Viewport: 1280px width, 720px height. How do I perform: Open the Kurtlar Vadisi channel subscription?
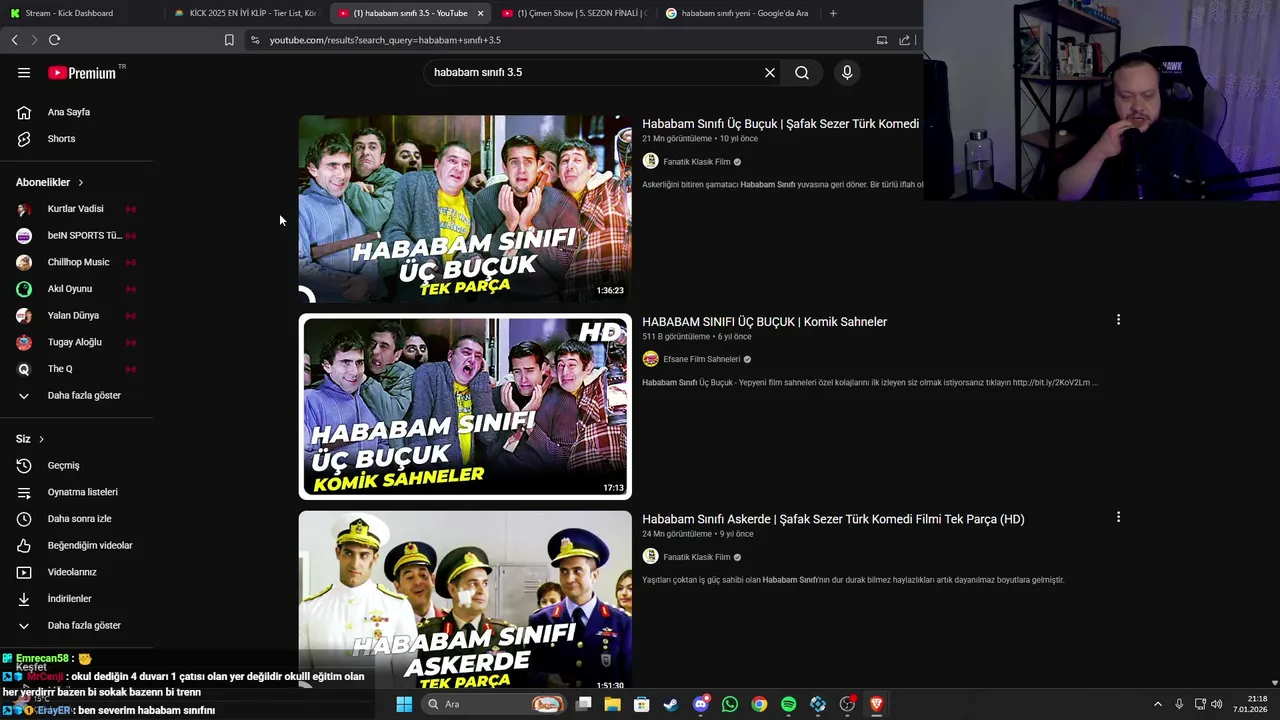click(75, 209)
